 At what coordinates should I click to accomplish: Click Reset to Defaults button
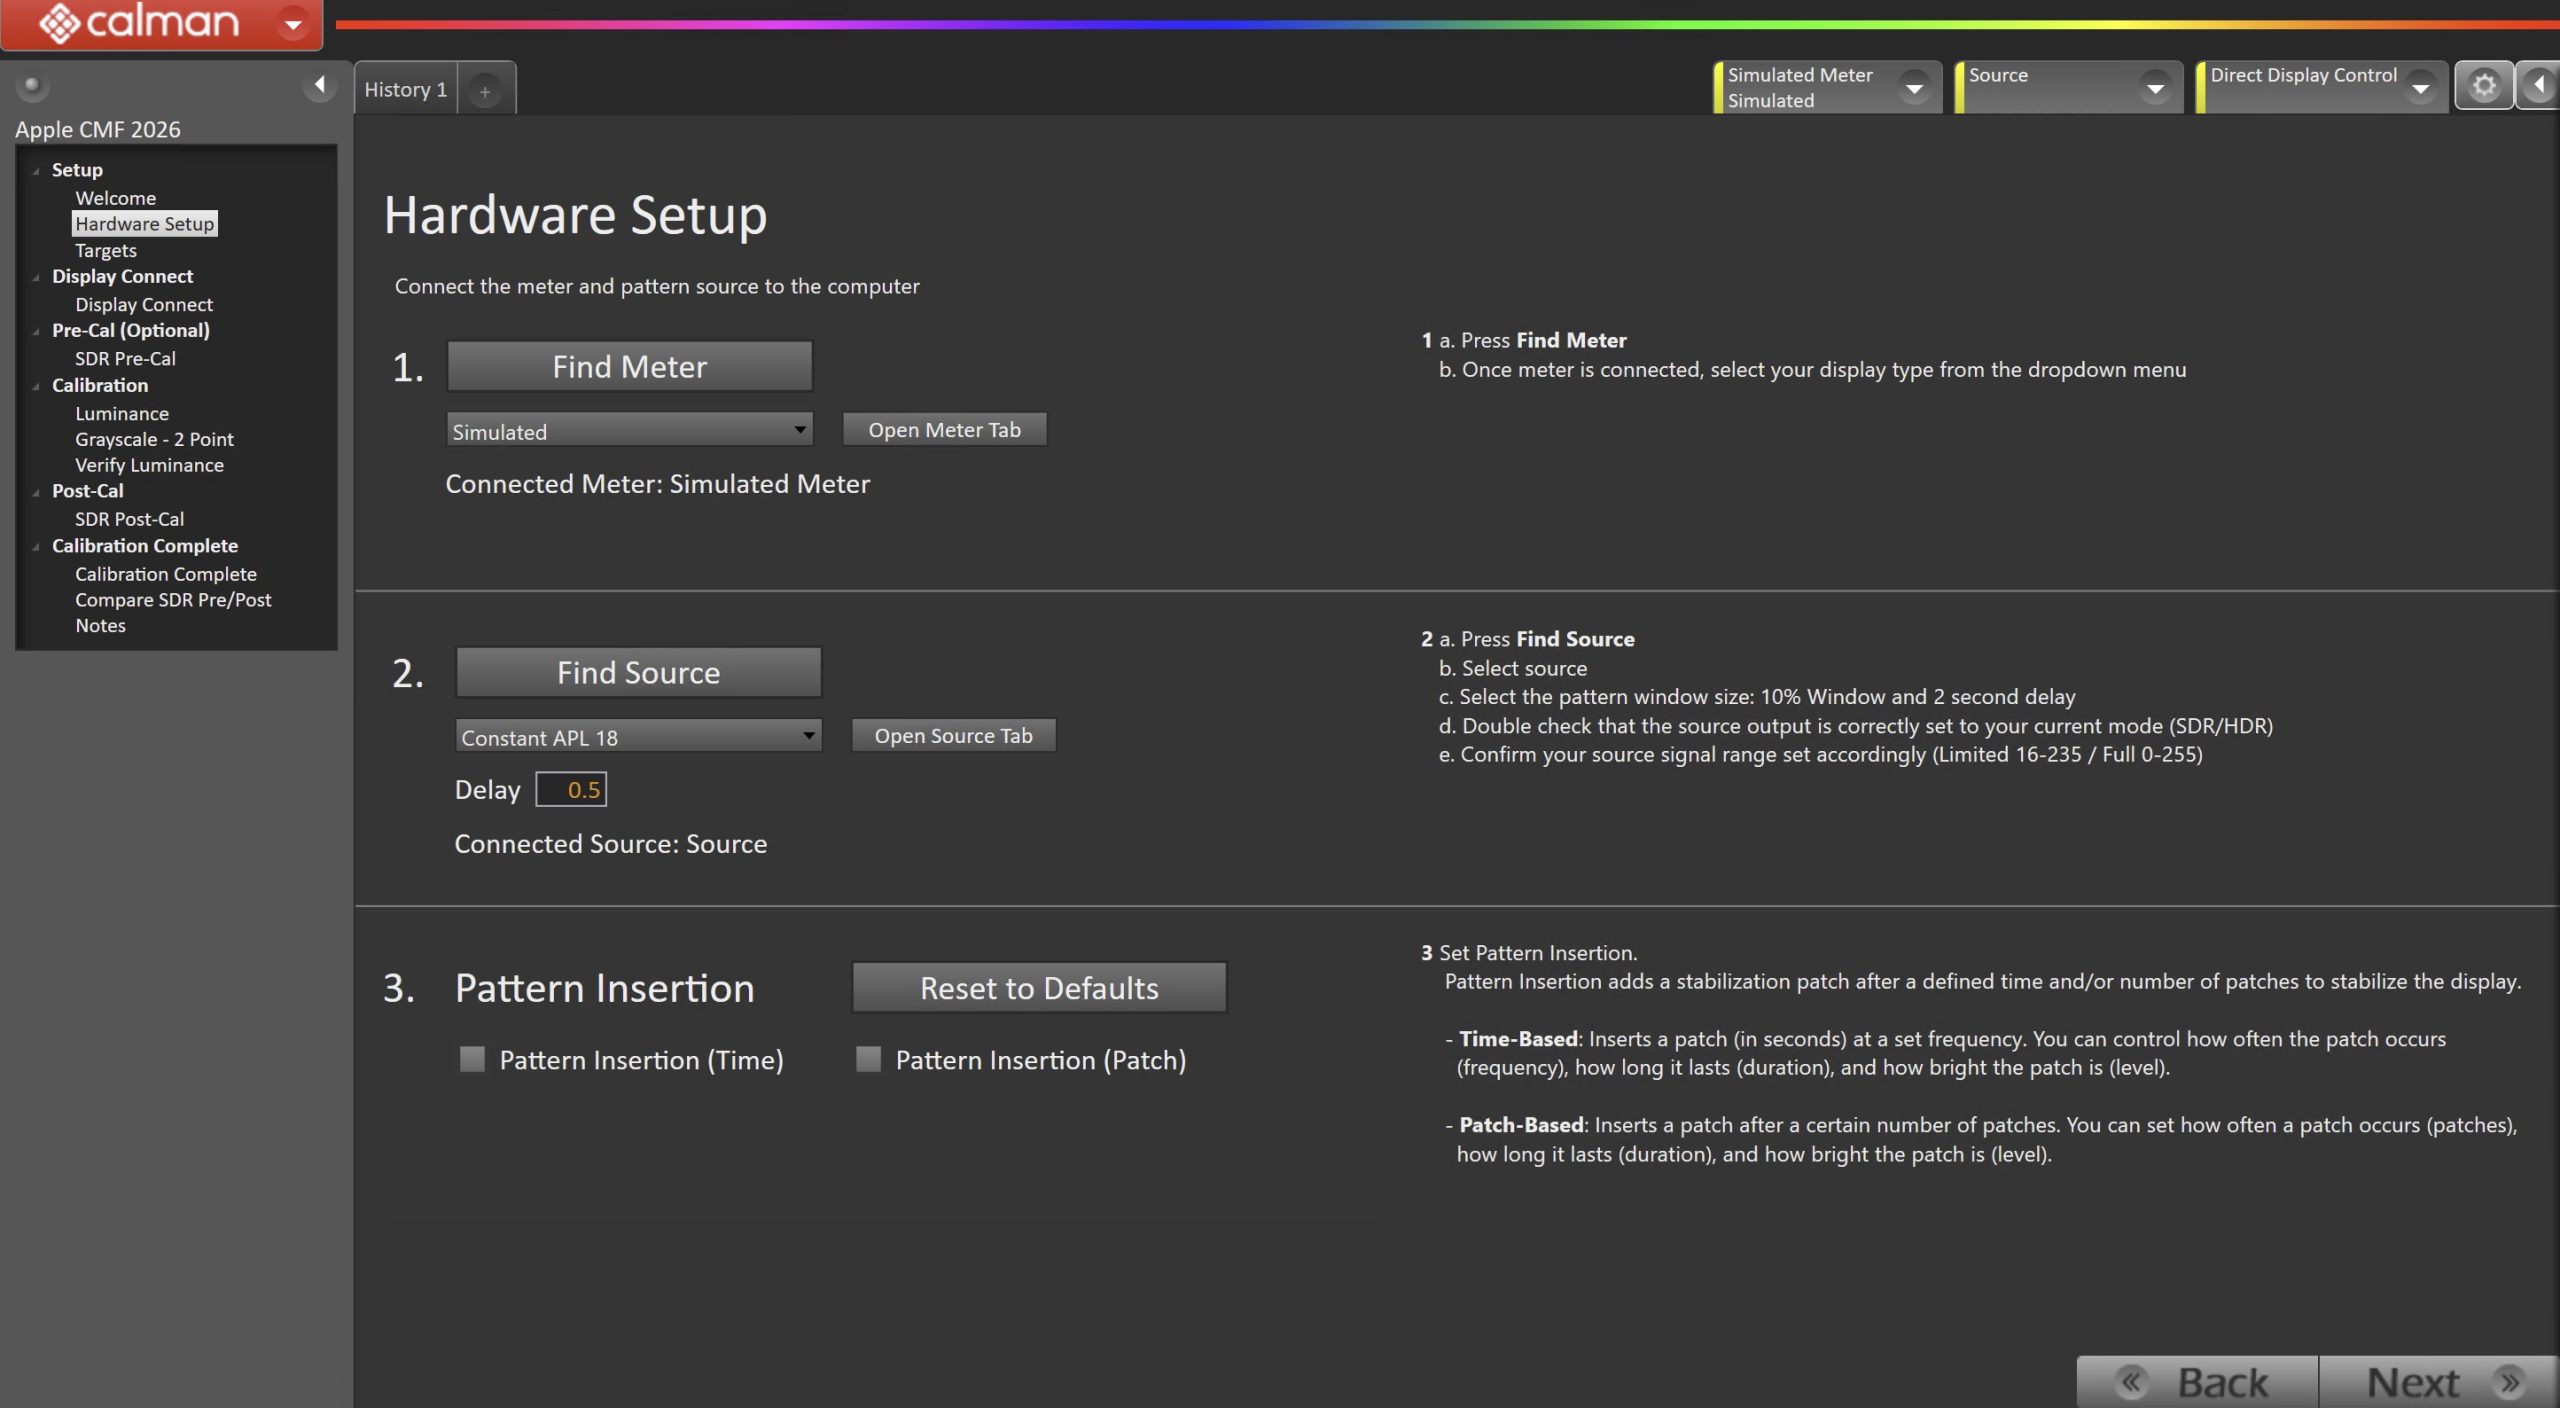[x=1039, y=988]
